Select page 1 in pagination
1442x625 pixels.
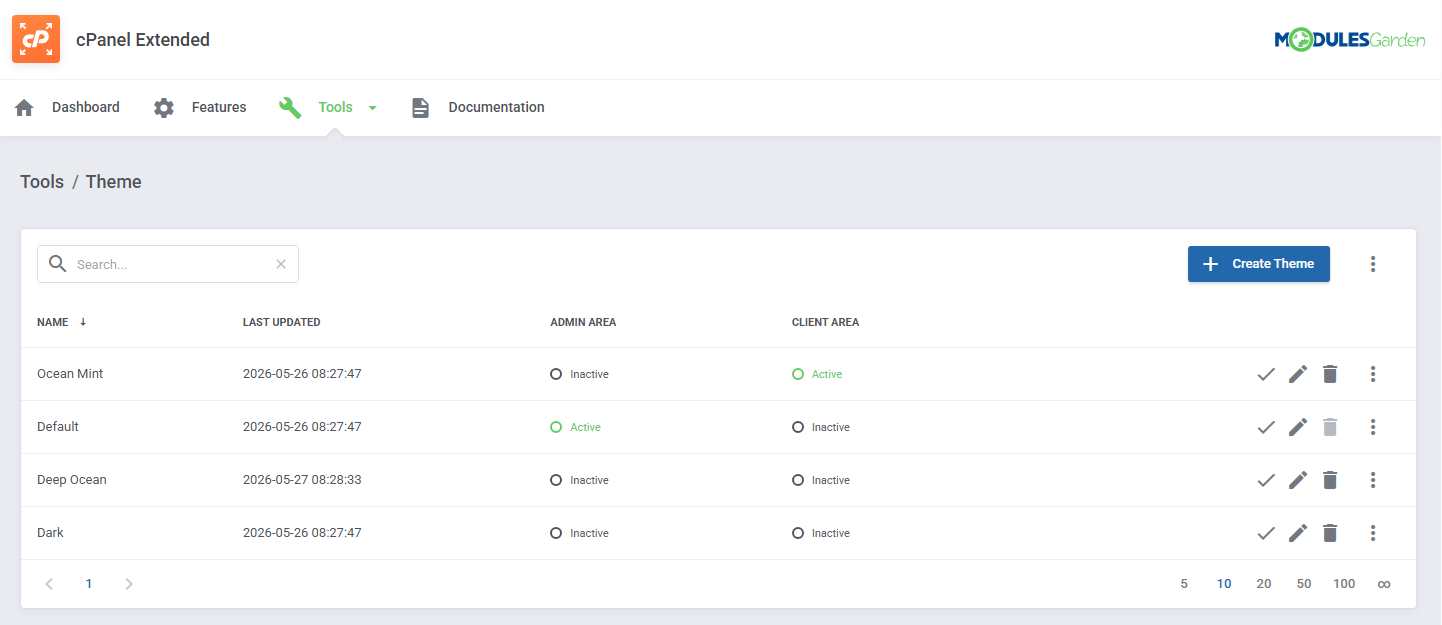(x=89, y=584)
